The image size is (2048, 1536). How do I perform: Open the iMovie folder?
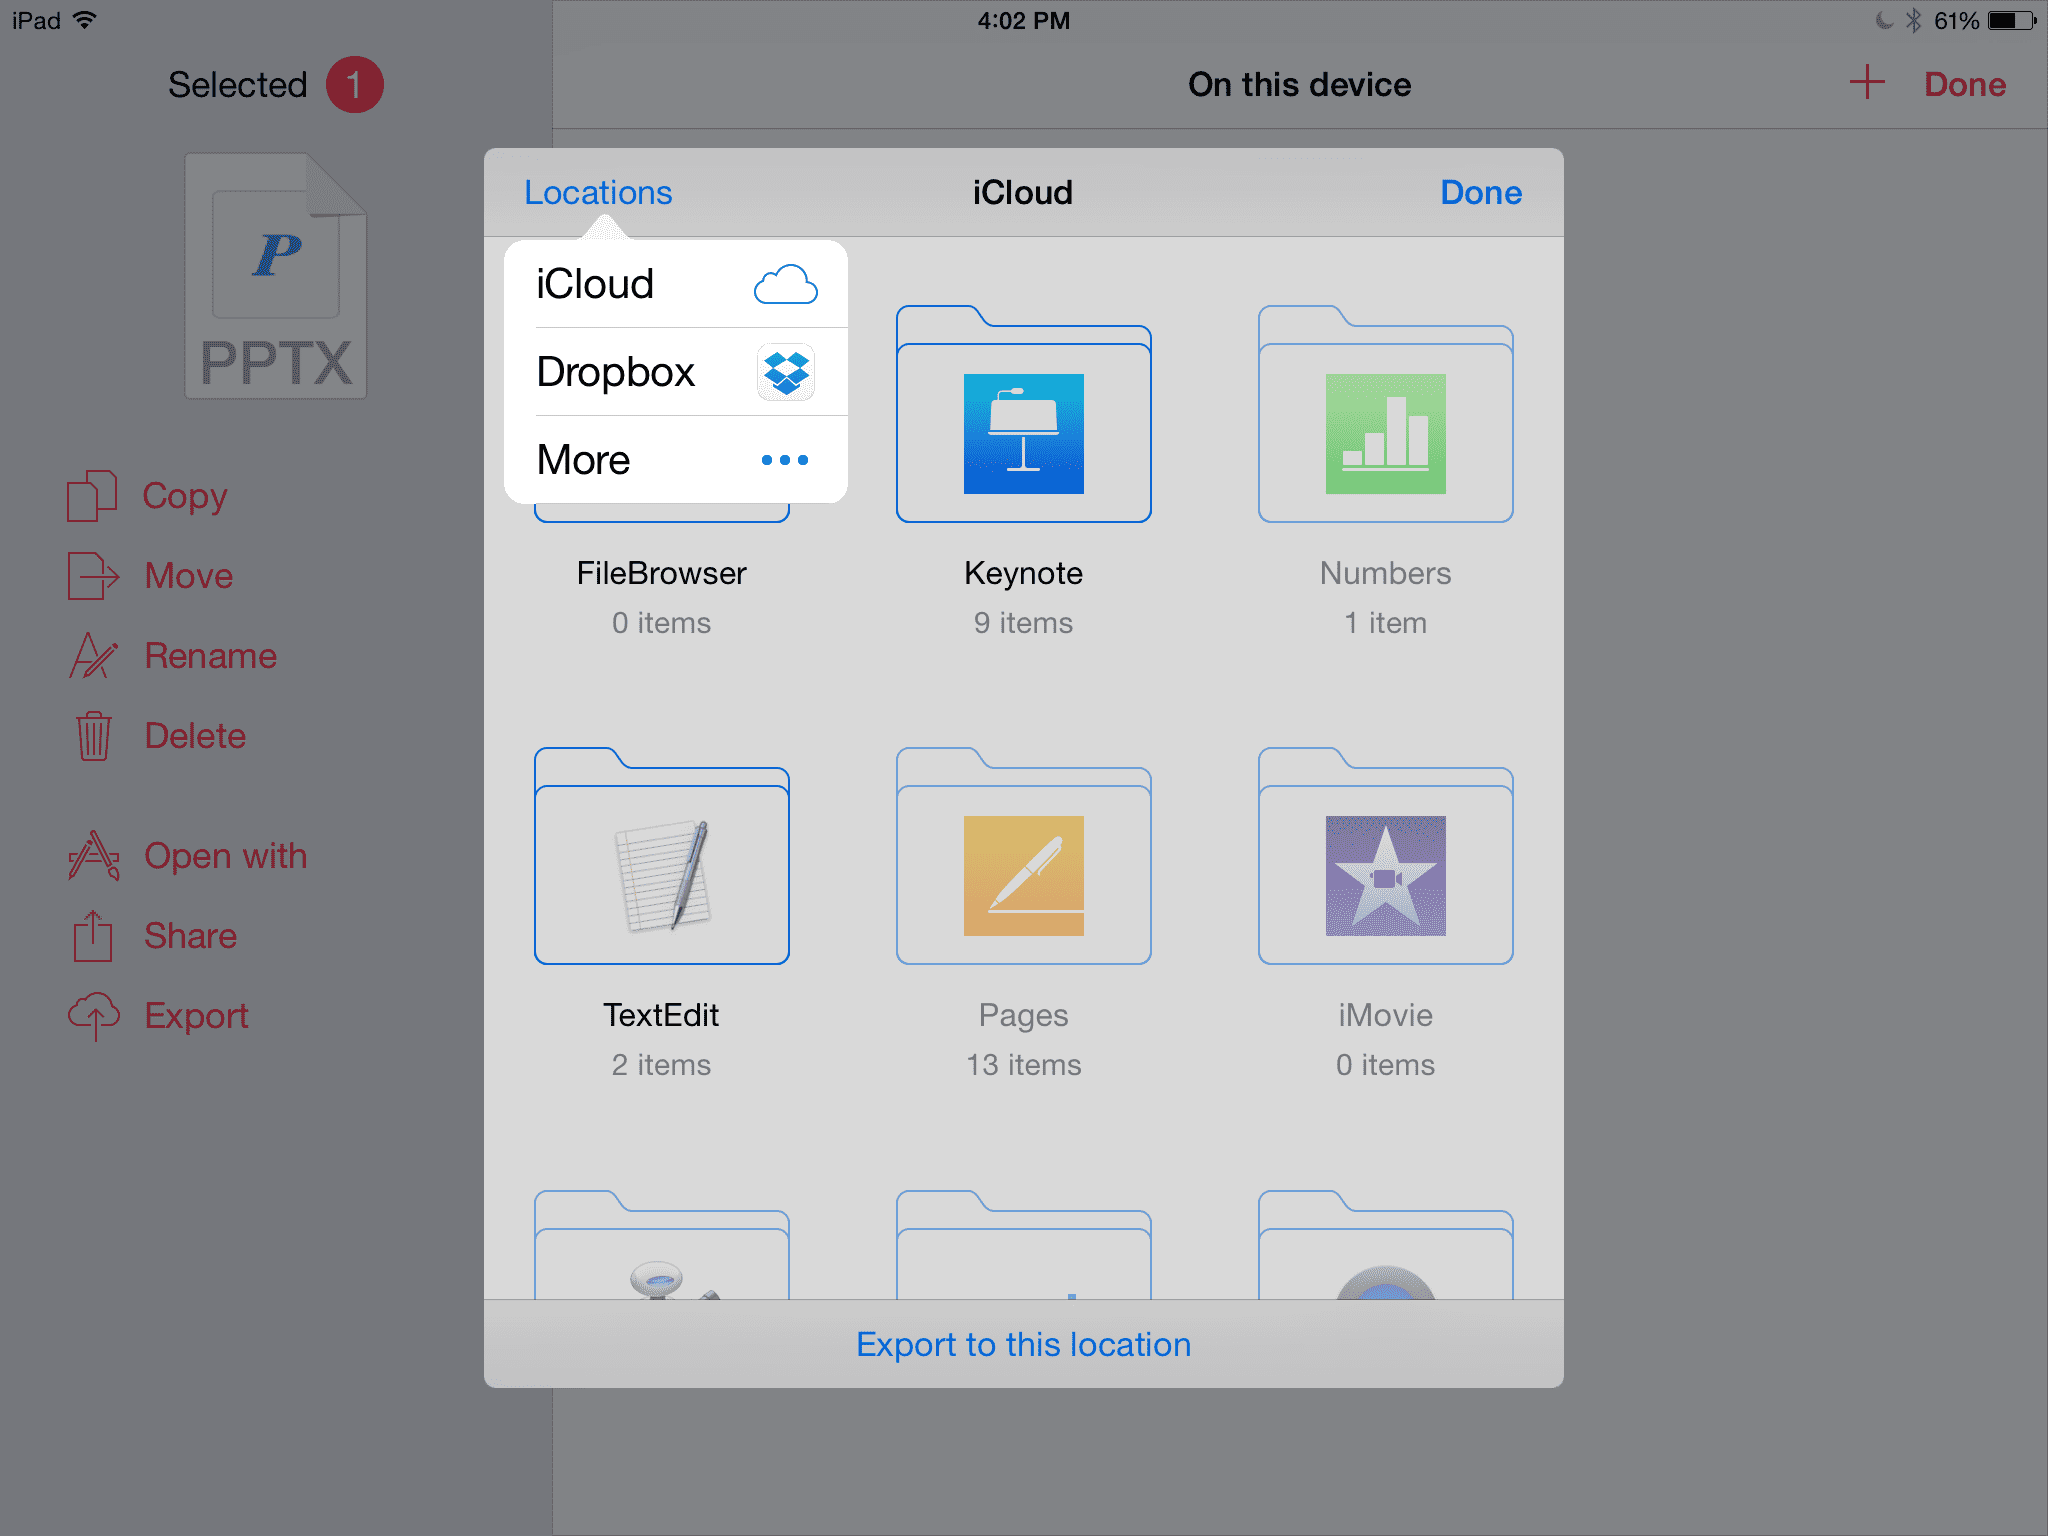coord(1385,856)
